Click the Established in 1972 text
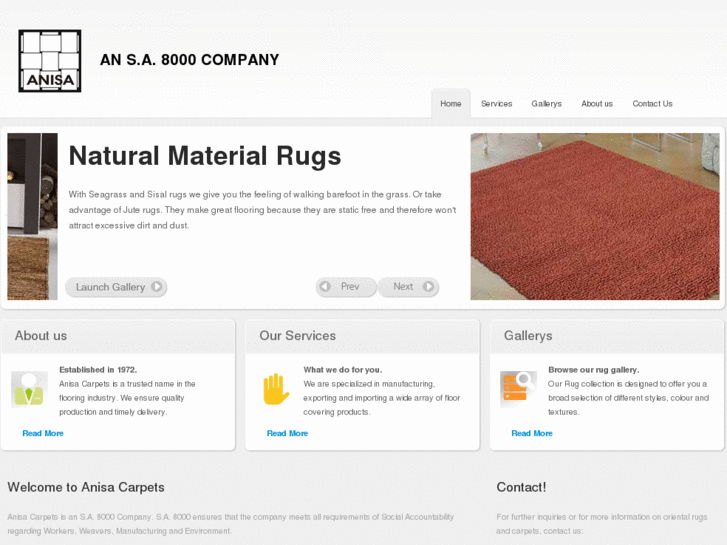727x545 pixels. click(98, 370)
